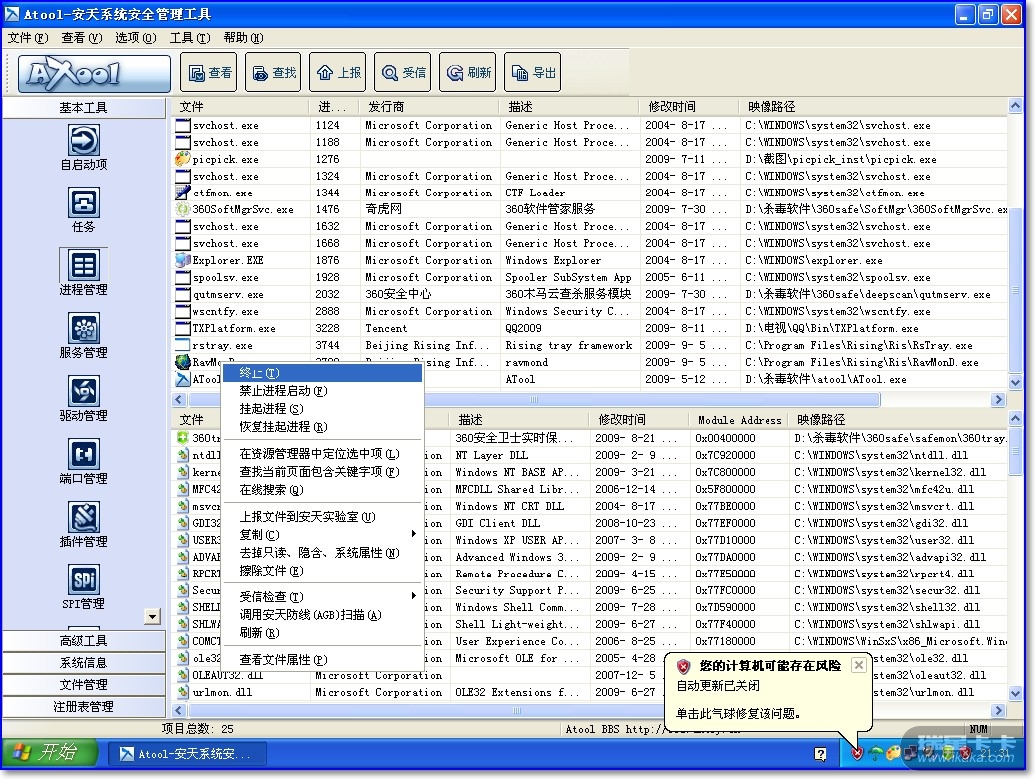Screen dimensions: 1035x779
Task: Select the 360SoftMgrSvc.exe process icon
Action: click(x=182, y=209)
